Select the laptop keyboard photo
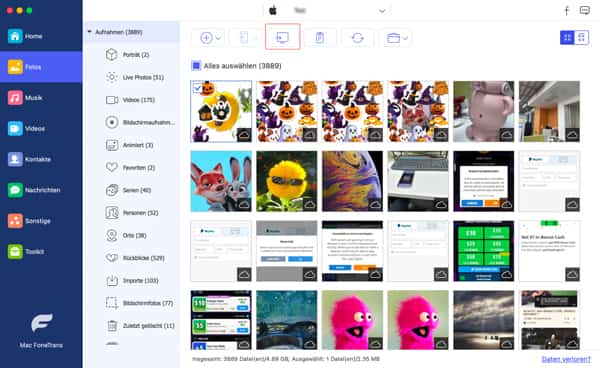Image resolution: width=600 pixels, height=368 pixels. (x=418, y=181)
